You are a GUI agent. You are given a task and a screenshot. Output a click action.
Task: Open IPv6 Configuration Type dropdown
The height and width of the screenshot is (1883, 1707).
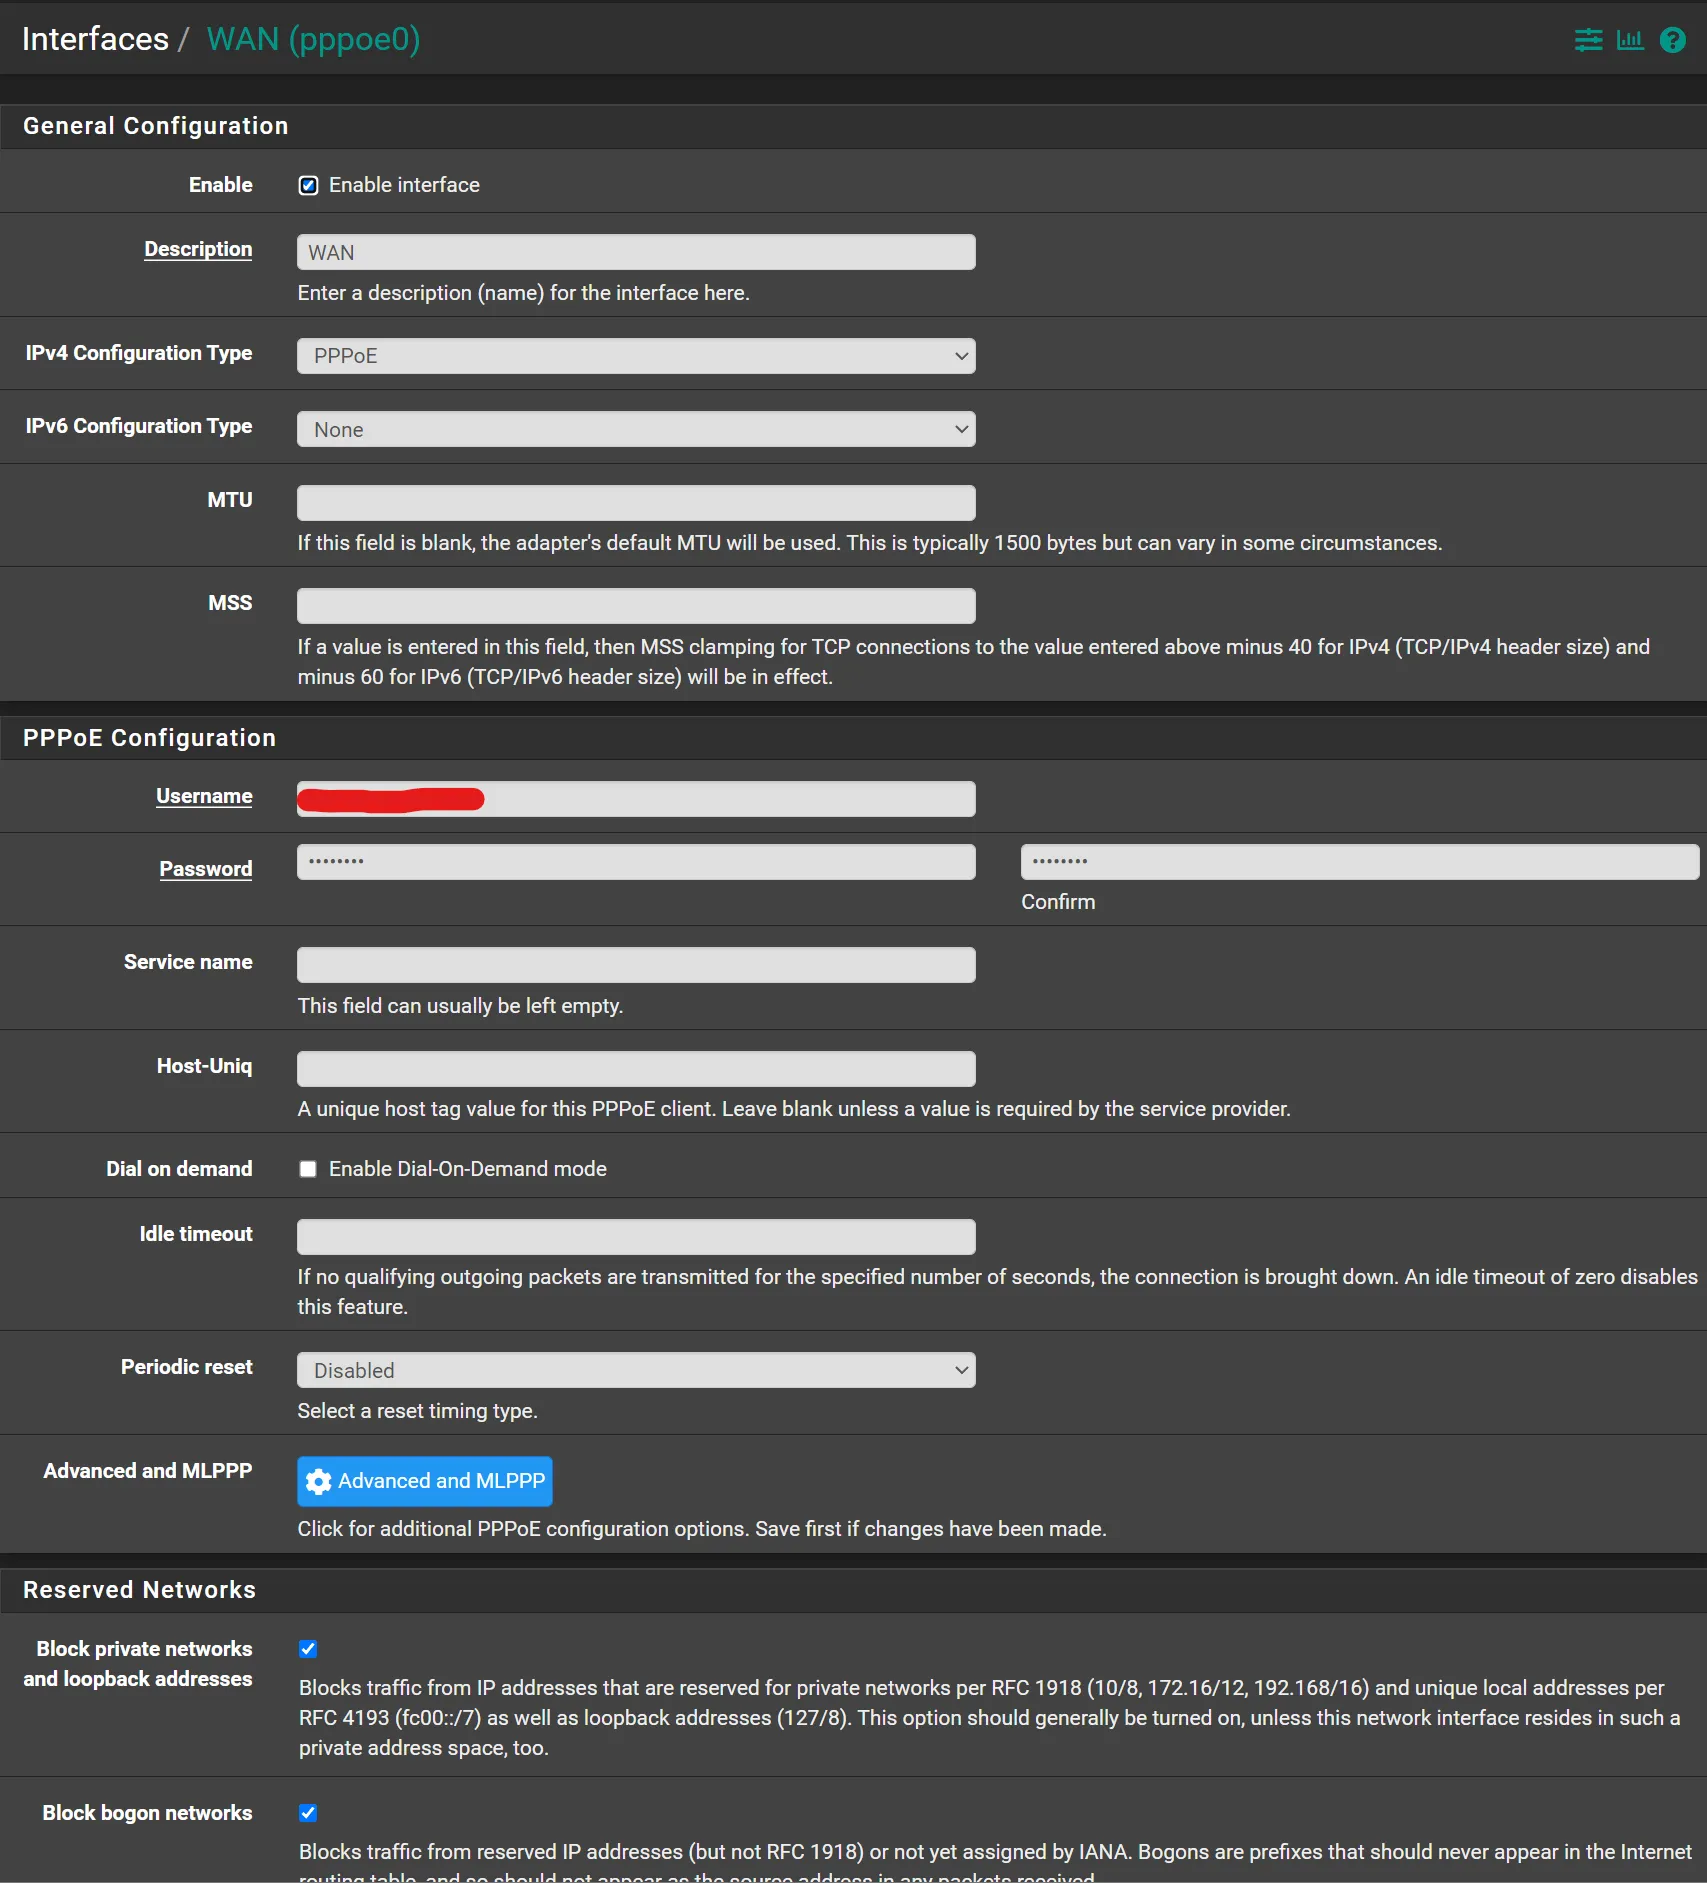(x=636, y=430)
